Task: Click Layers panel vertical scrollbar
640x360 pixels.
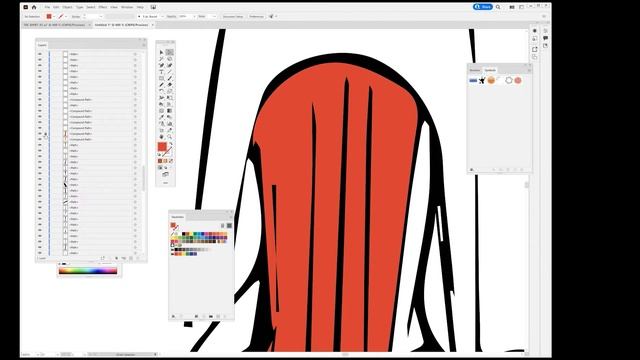Action: [143, 178]
